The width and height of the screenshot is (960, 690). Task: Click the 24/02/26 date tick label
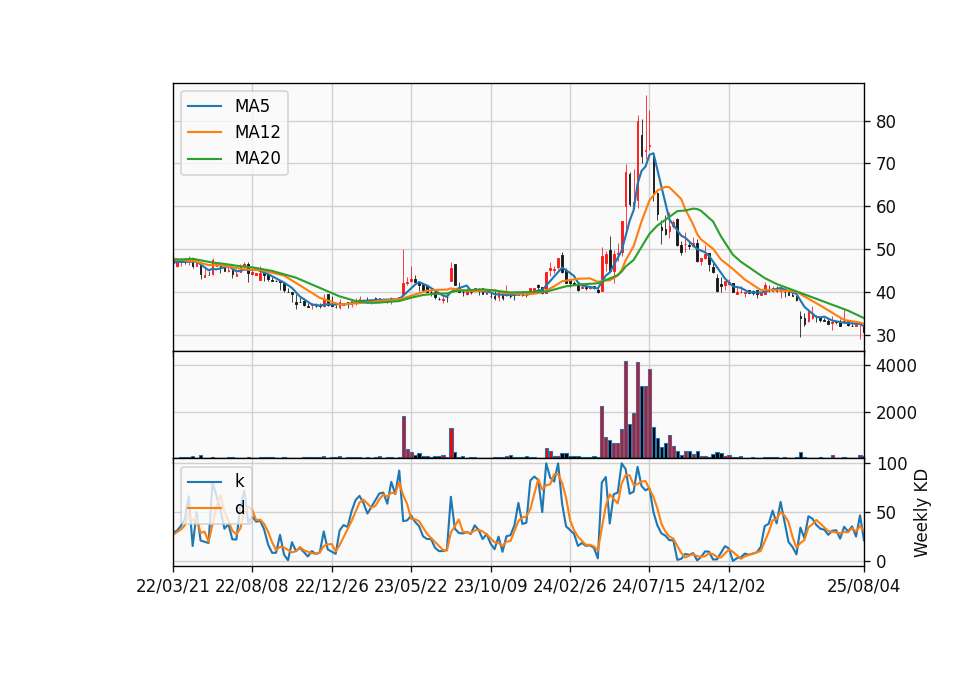pos(570,587)
